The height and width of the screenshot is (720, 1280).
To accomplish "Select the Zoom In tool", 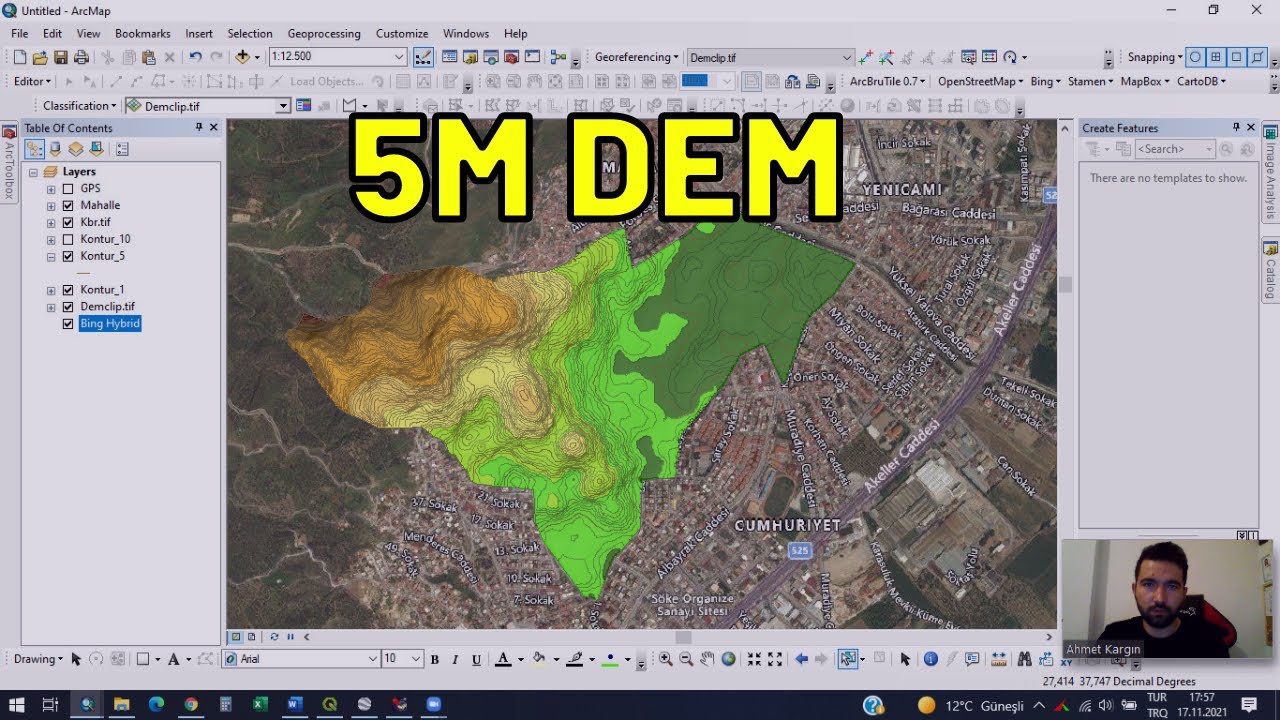I will [665, 659].
